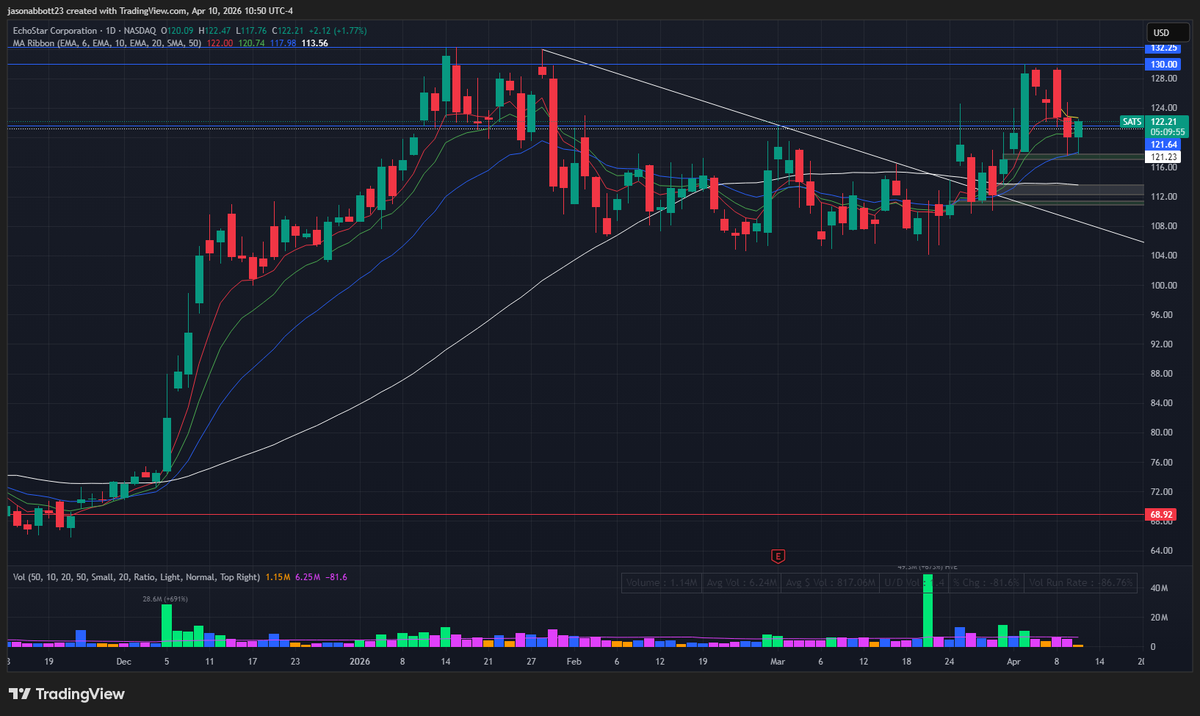This screenshot has width=1200, height=716.
Task: Click the SATS ticker price label
Action: 1131,121
